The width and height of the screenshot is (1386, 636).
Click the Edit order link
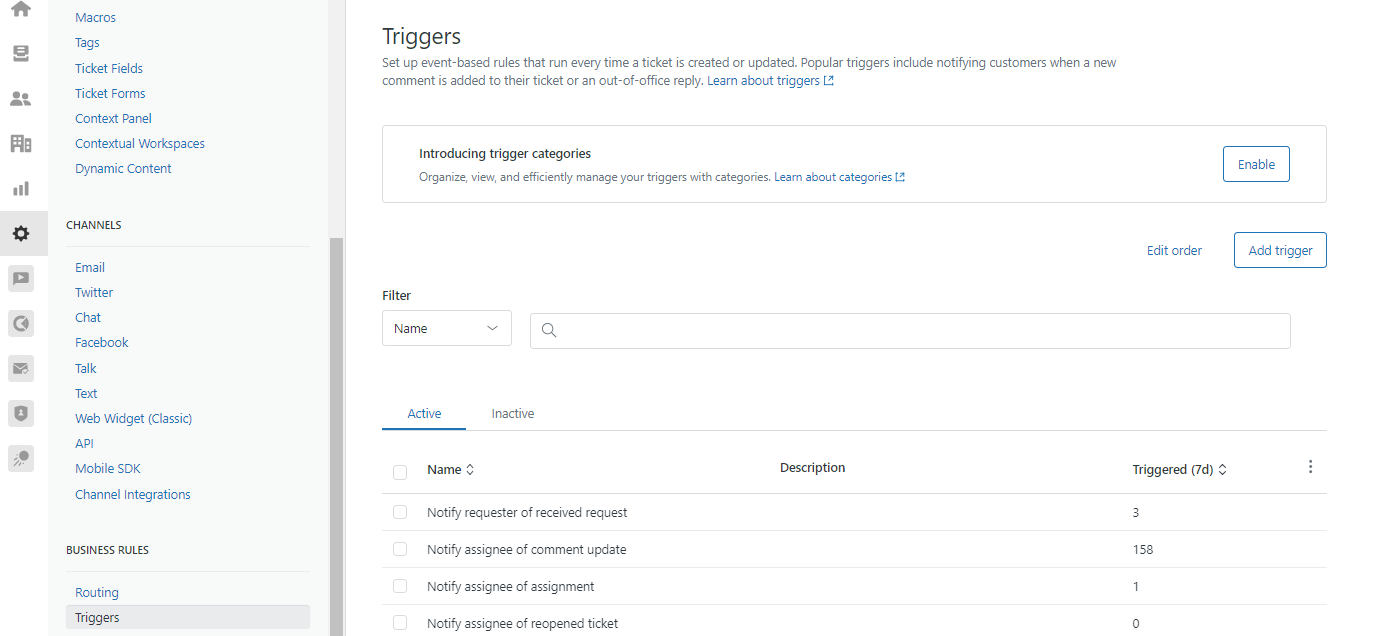1174,250
